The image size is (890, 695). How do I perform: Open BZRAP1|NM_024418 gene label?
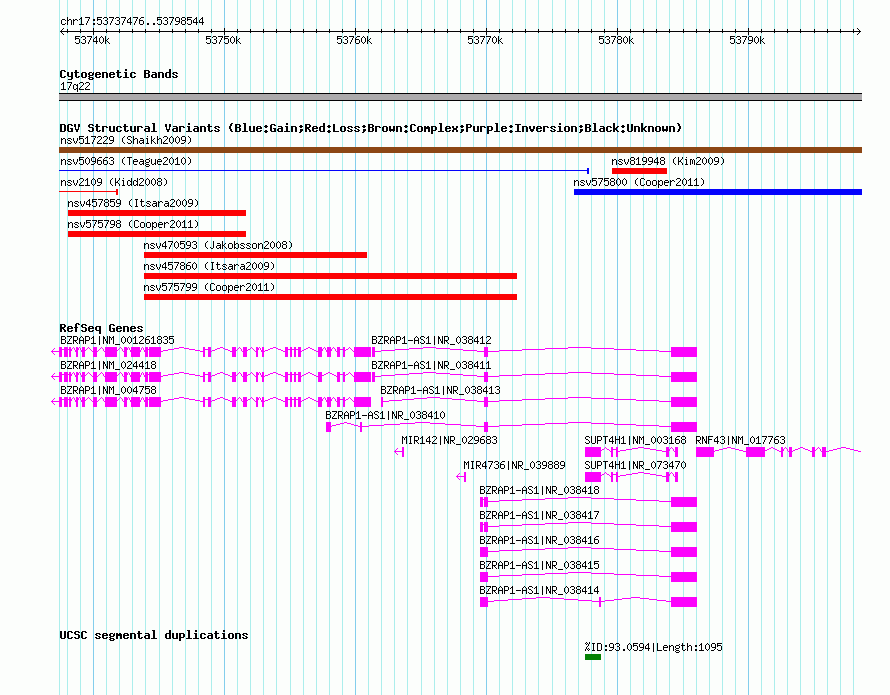tap(108, 365)
